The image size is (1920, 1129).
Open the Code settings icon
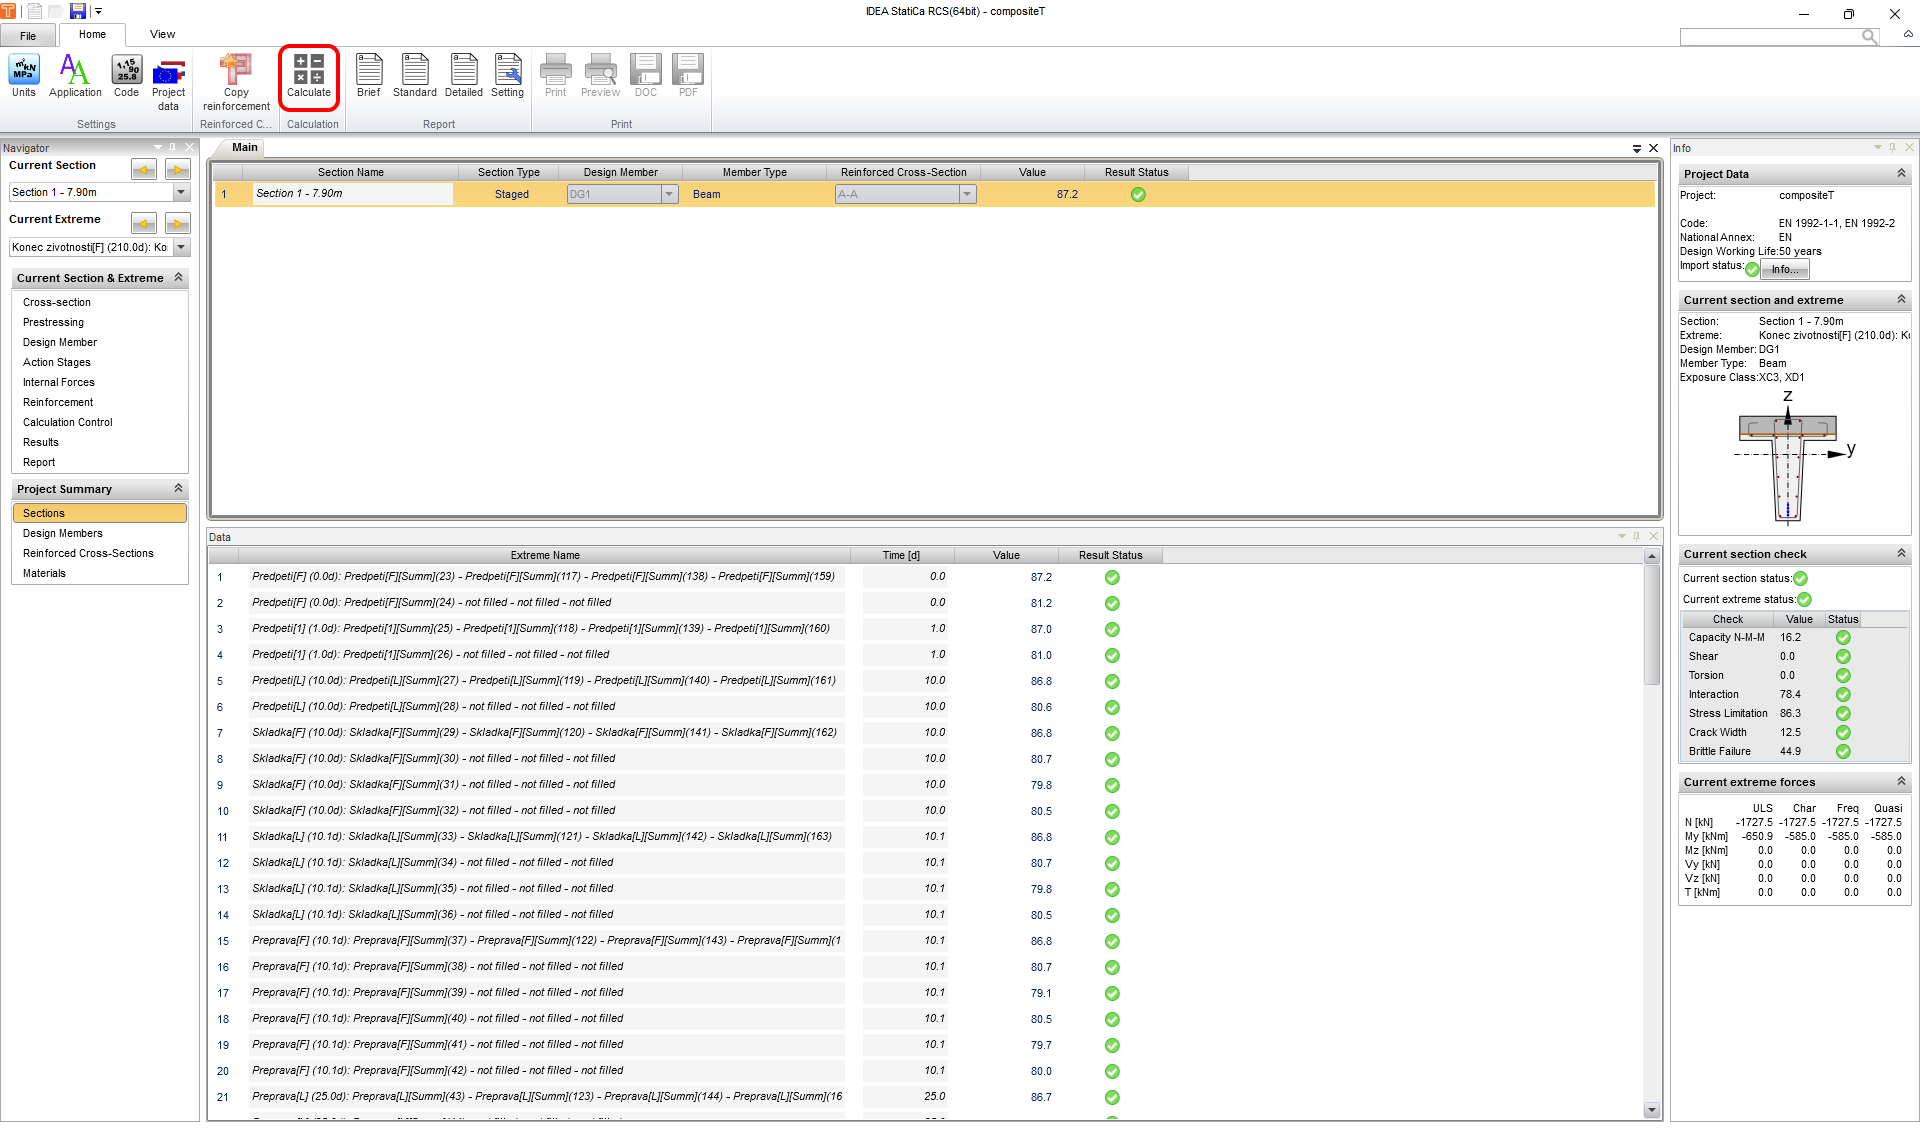(x=127, y=76)
